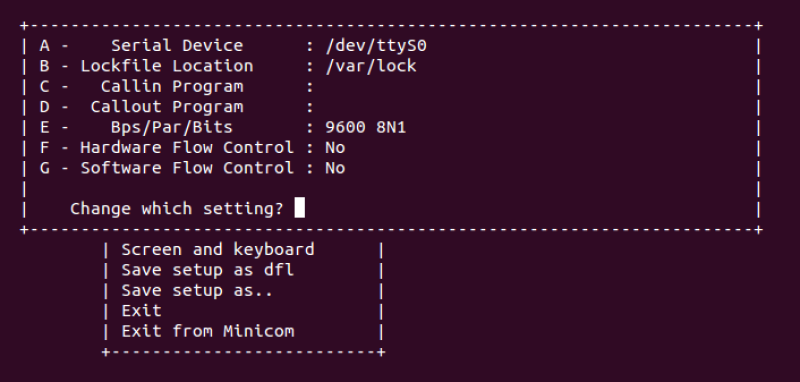The width and height of the screenshot is (800, 382).
Task: Toggle Hardware Flow Control option
Action: (192, 148)
